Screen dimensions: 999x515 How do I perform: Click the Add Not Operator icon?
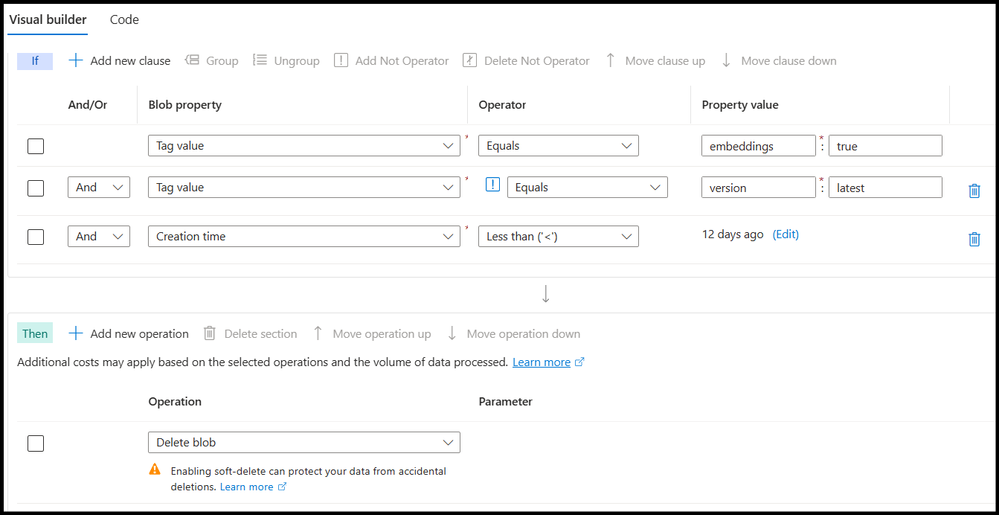341,61
